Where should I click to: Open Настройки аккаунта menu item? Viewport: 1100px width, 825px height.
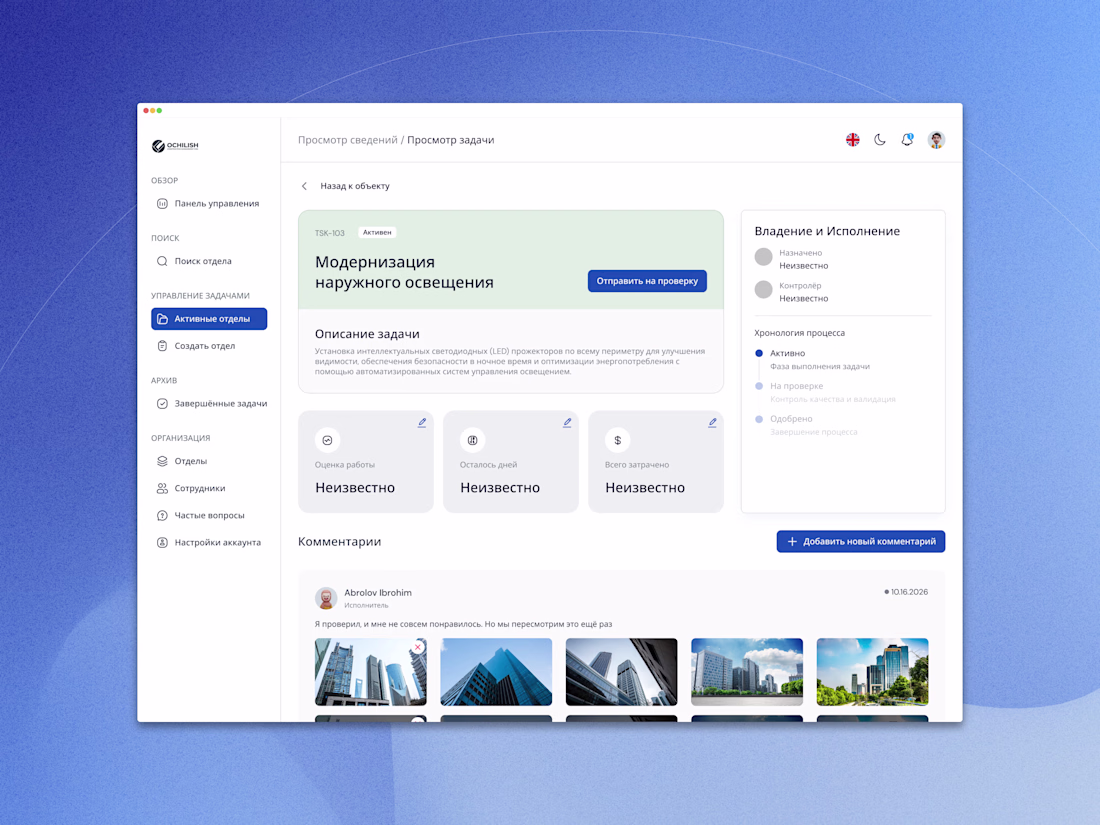click(x=209, y=542)
